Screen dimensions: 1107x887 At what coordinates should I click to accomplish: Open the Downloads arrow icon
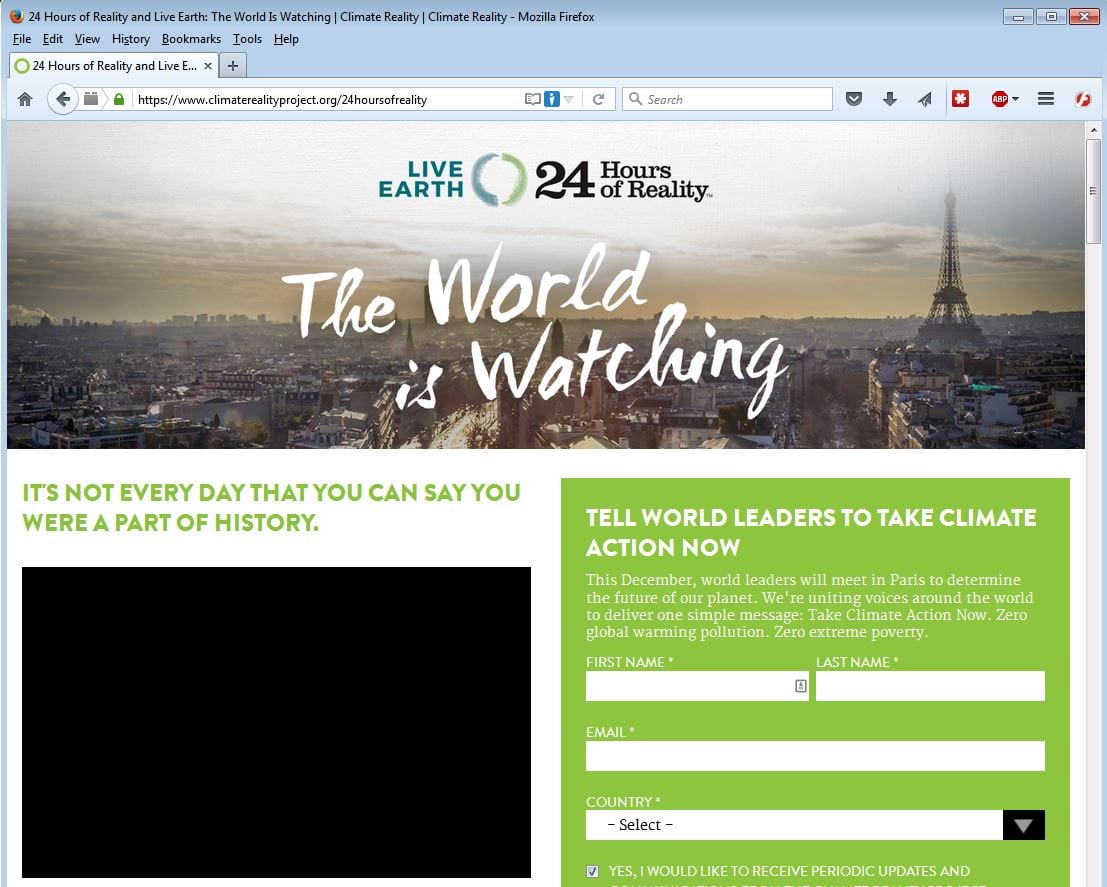point(889,99)
